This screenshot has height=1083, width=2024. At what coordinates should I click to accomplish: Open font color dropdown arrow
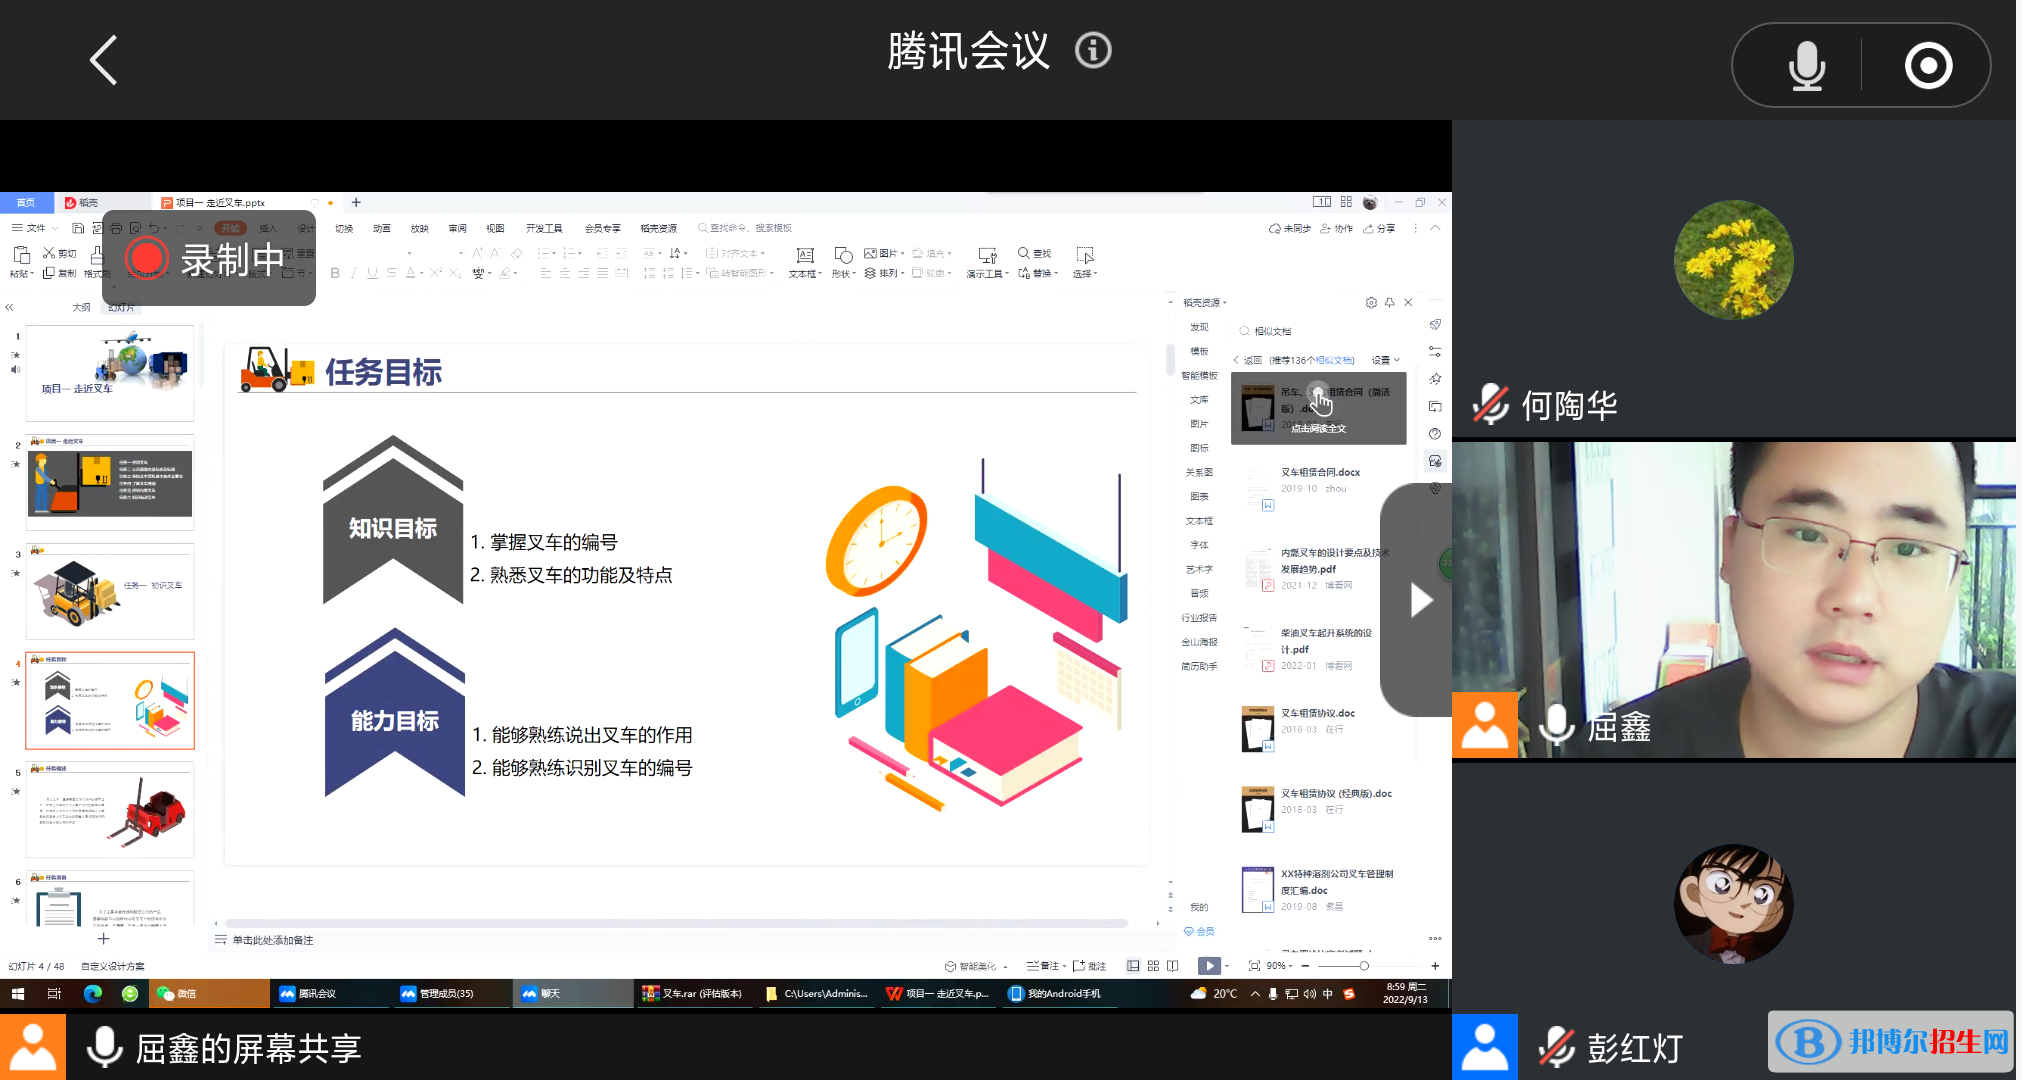[422, 273]
